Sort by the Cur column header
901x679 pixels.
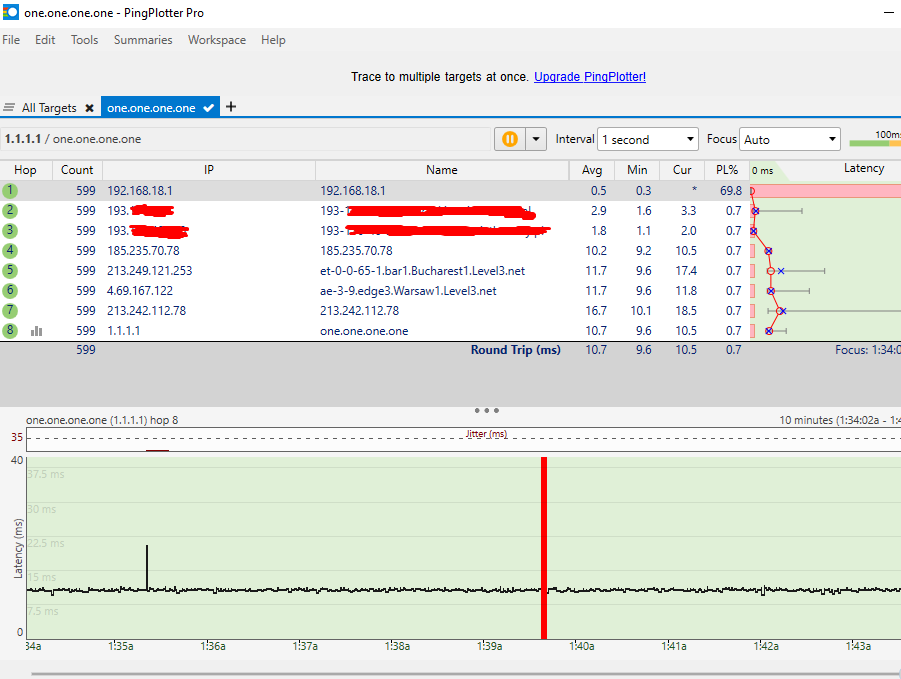pyautogui.click(x=682, y=170)
